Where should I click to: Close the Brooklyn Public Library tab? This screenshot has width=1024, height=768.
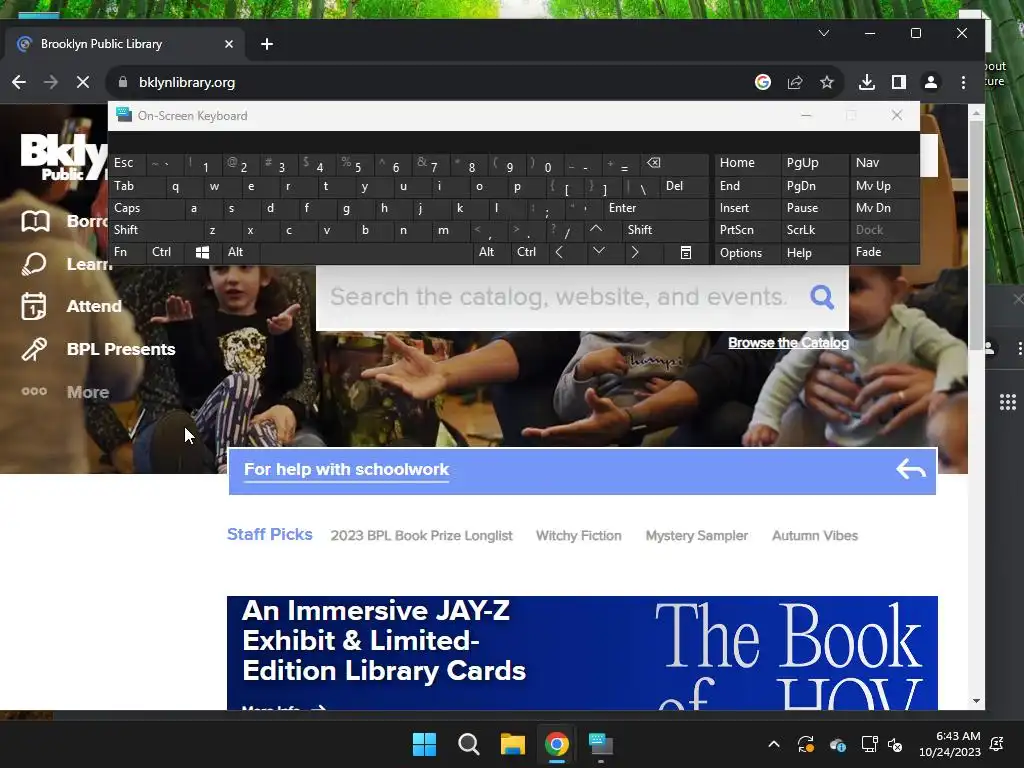(x=229, y=44)
